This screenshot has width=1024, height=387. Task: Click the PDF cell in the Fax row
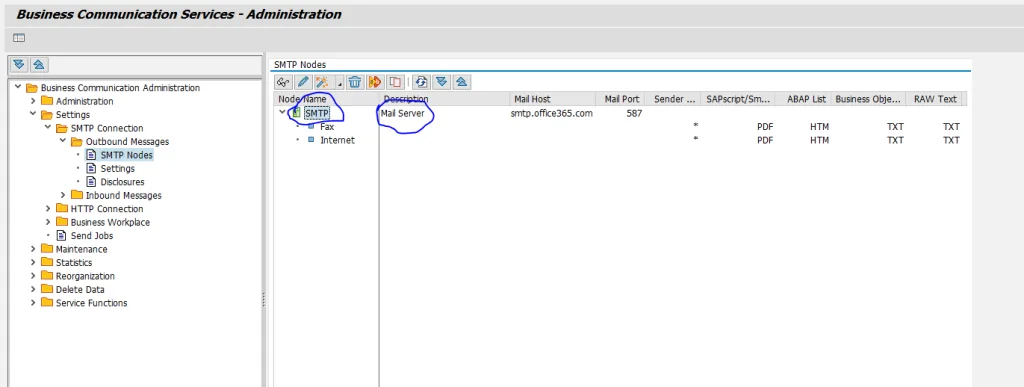tap(765, 127)
